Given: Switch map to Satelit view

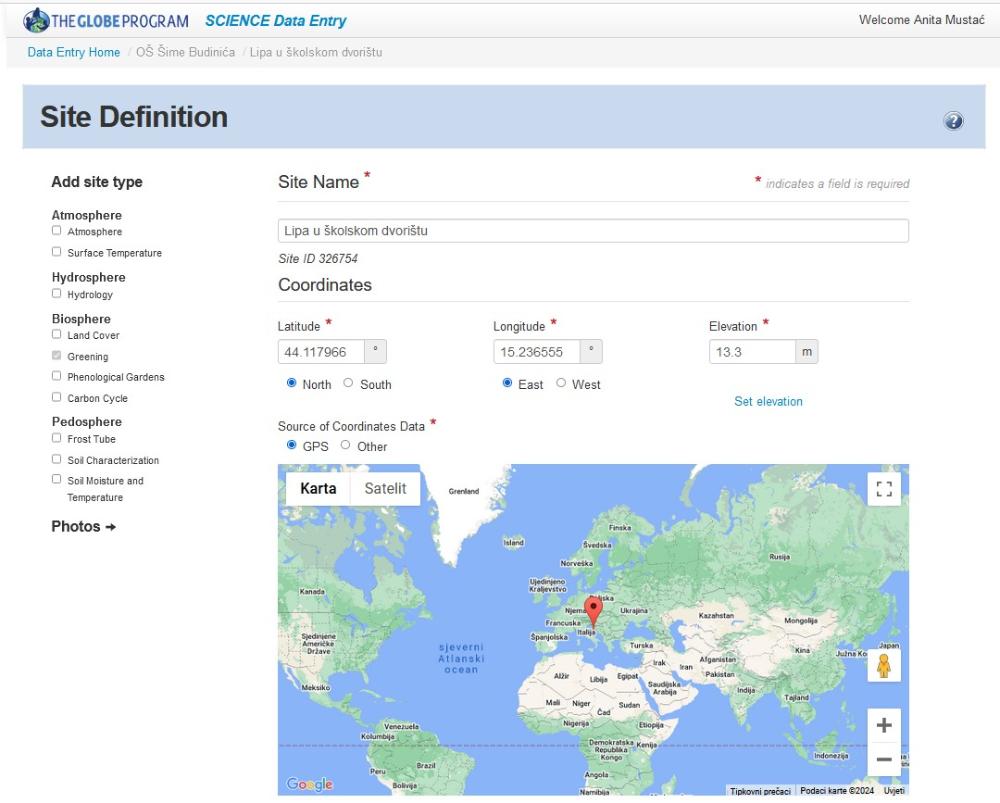Looking at the screenshot, I should 385,489.
